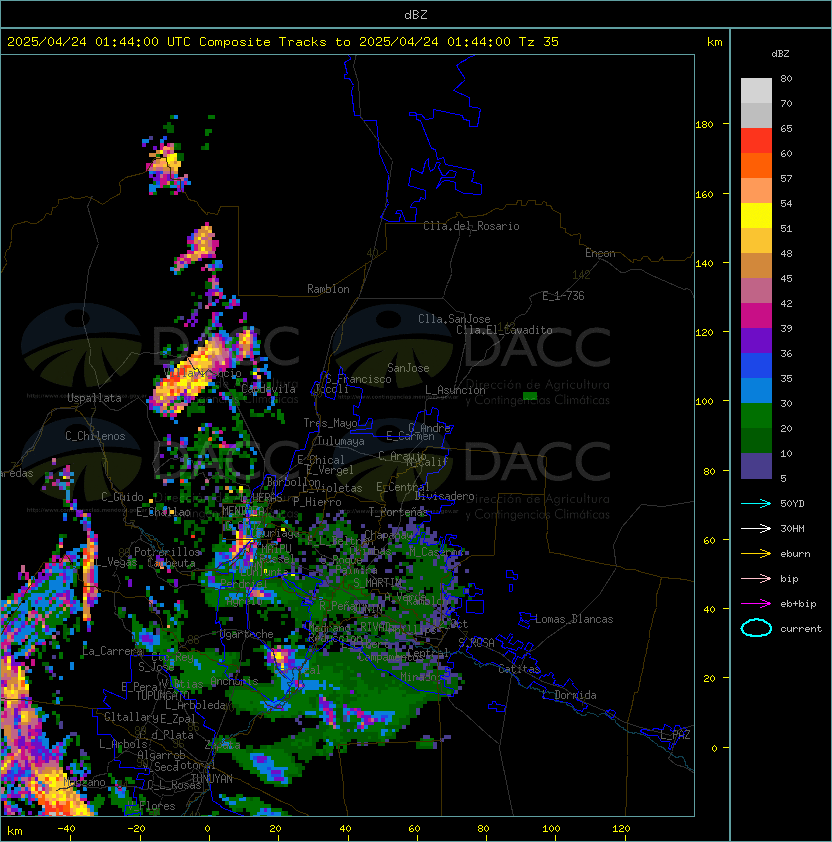Click the magenta 42 dBZ legend swatch
Viewport: 832px width, 842px height.
[x=756, y=316]
